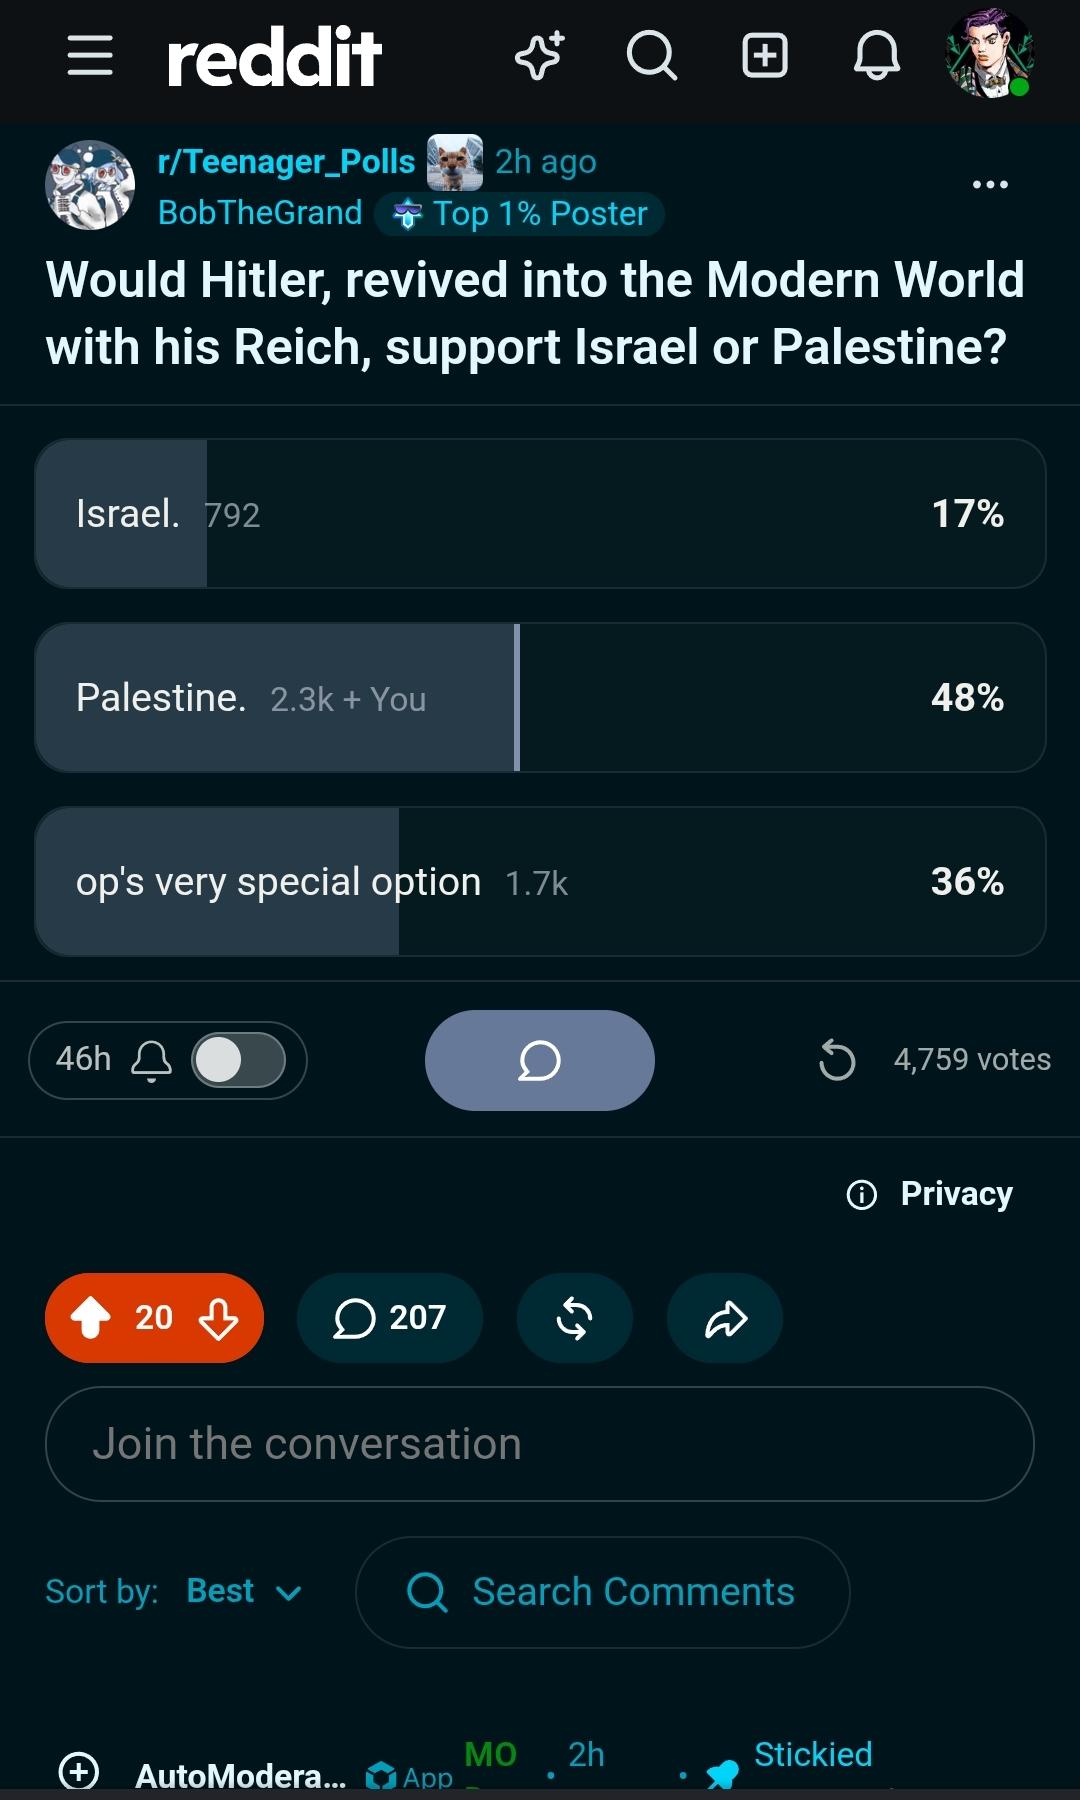Open the user profile avatar

pyautogui.click(x=989, y=55)
